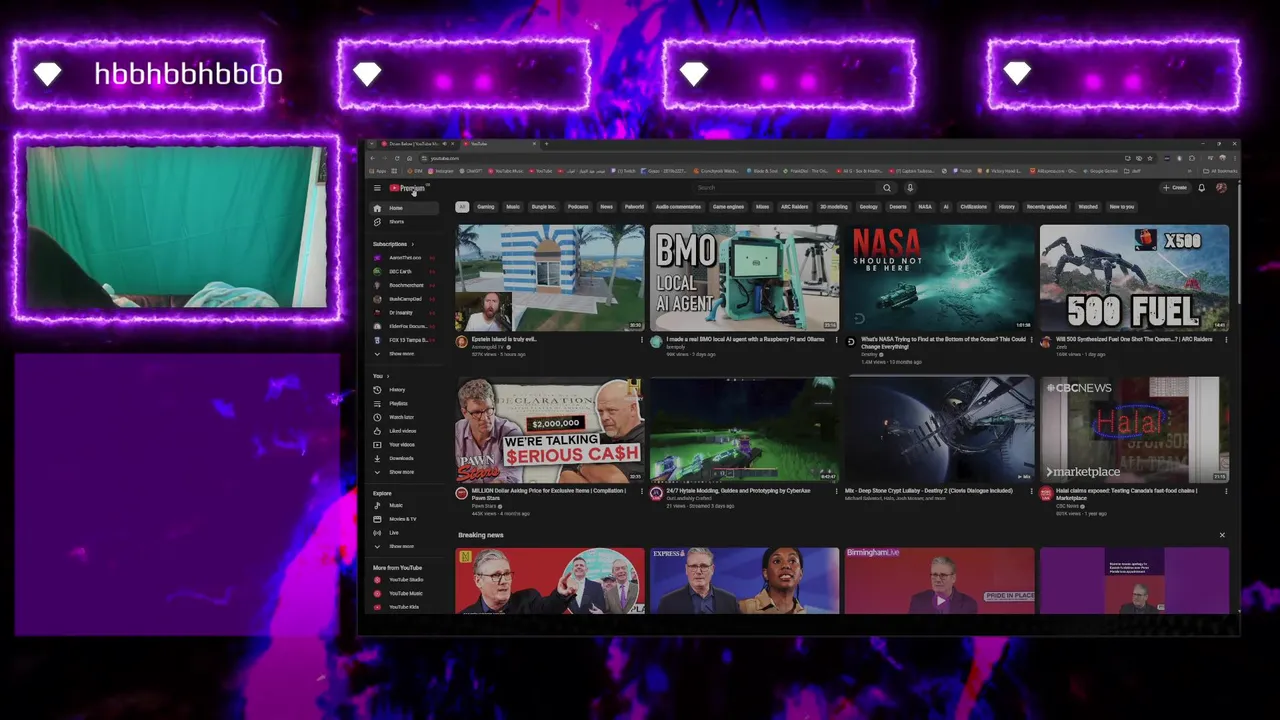The image size is (1280, 720).
Task: Select the Recently uploaded filter chip
Action: click(1047, 207)
